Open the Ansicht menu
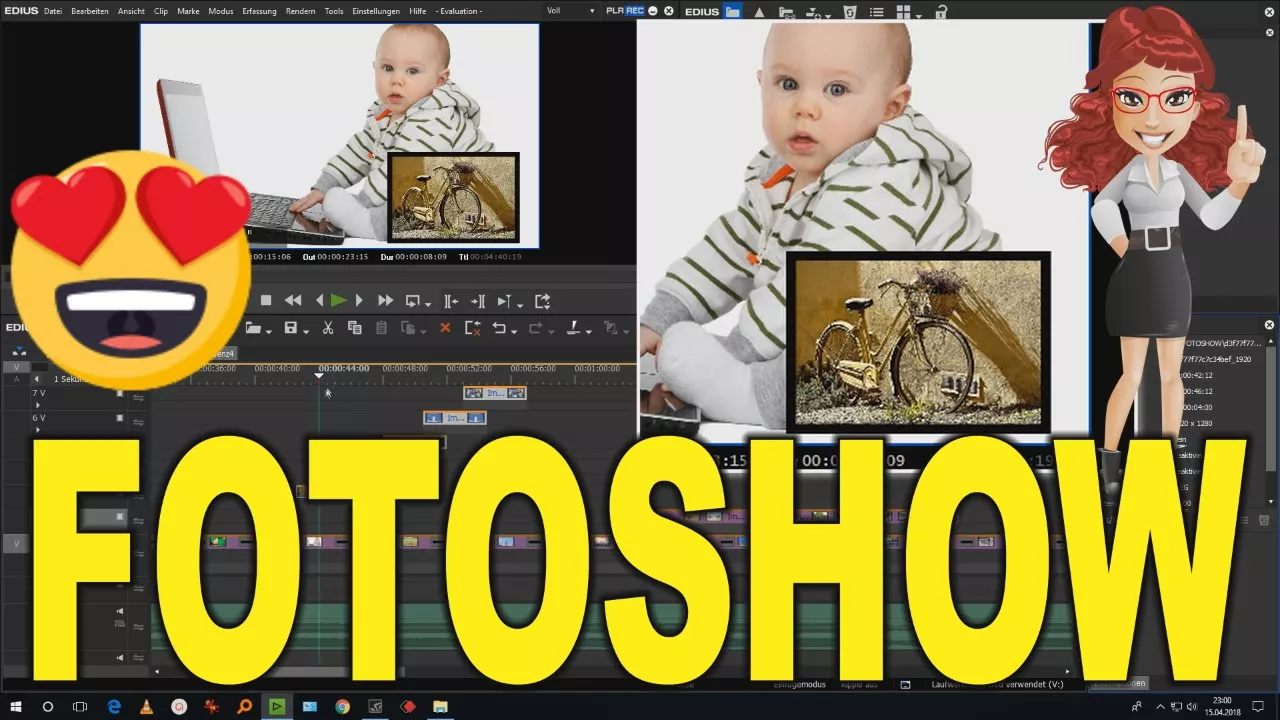 point(131,10)
